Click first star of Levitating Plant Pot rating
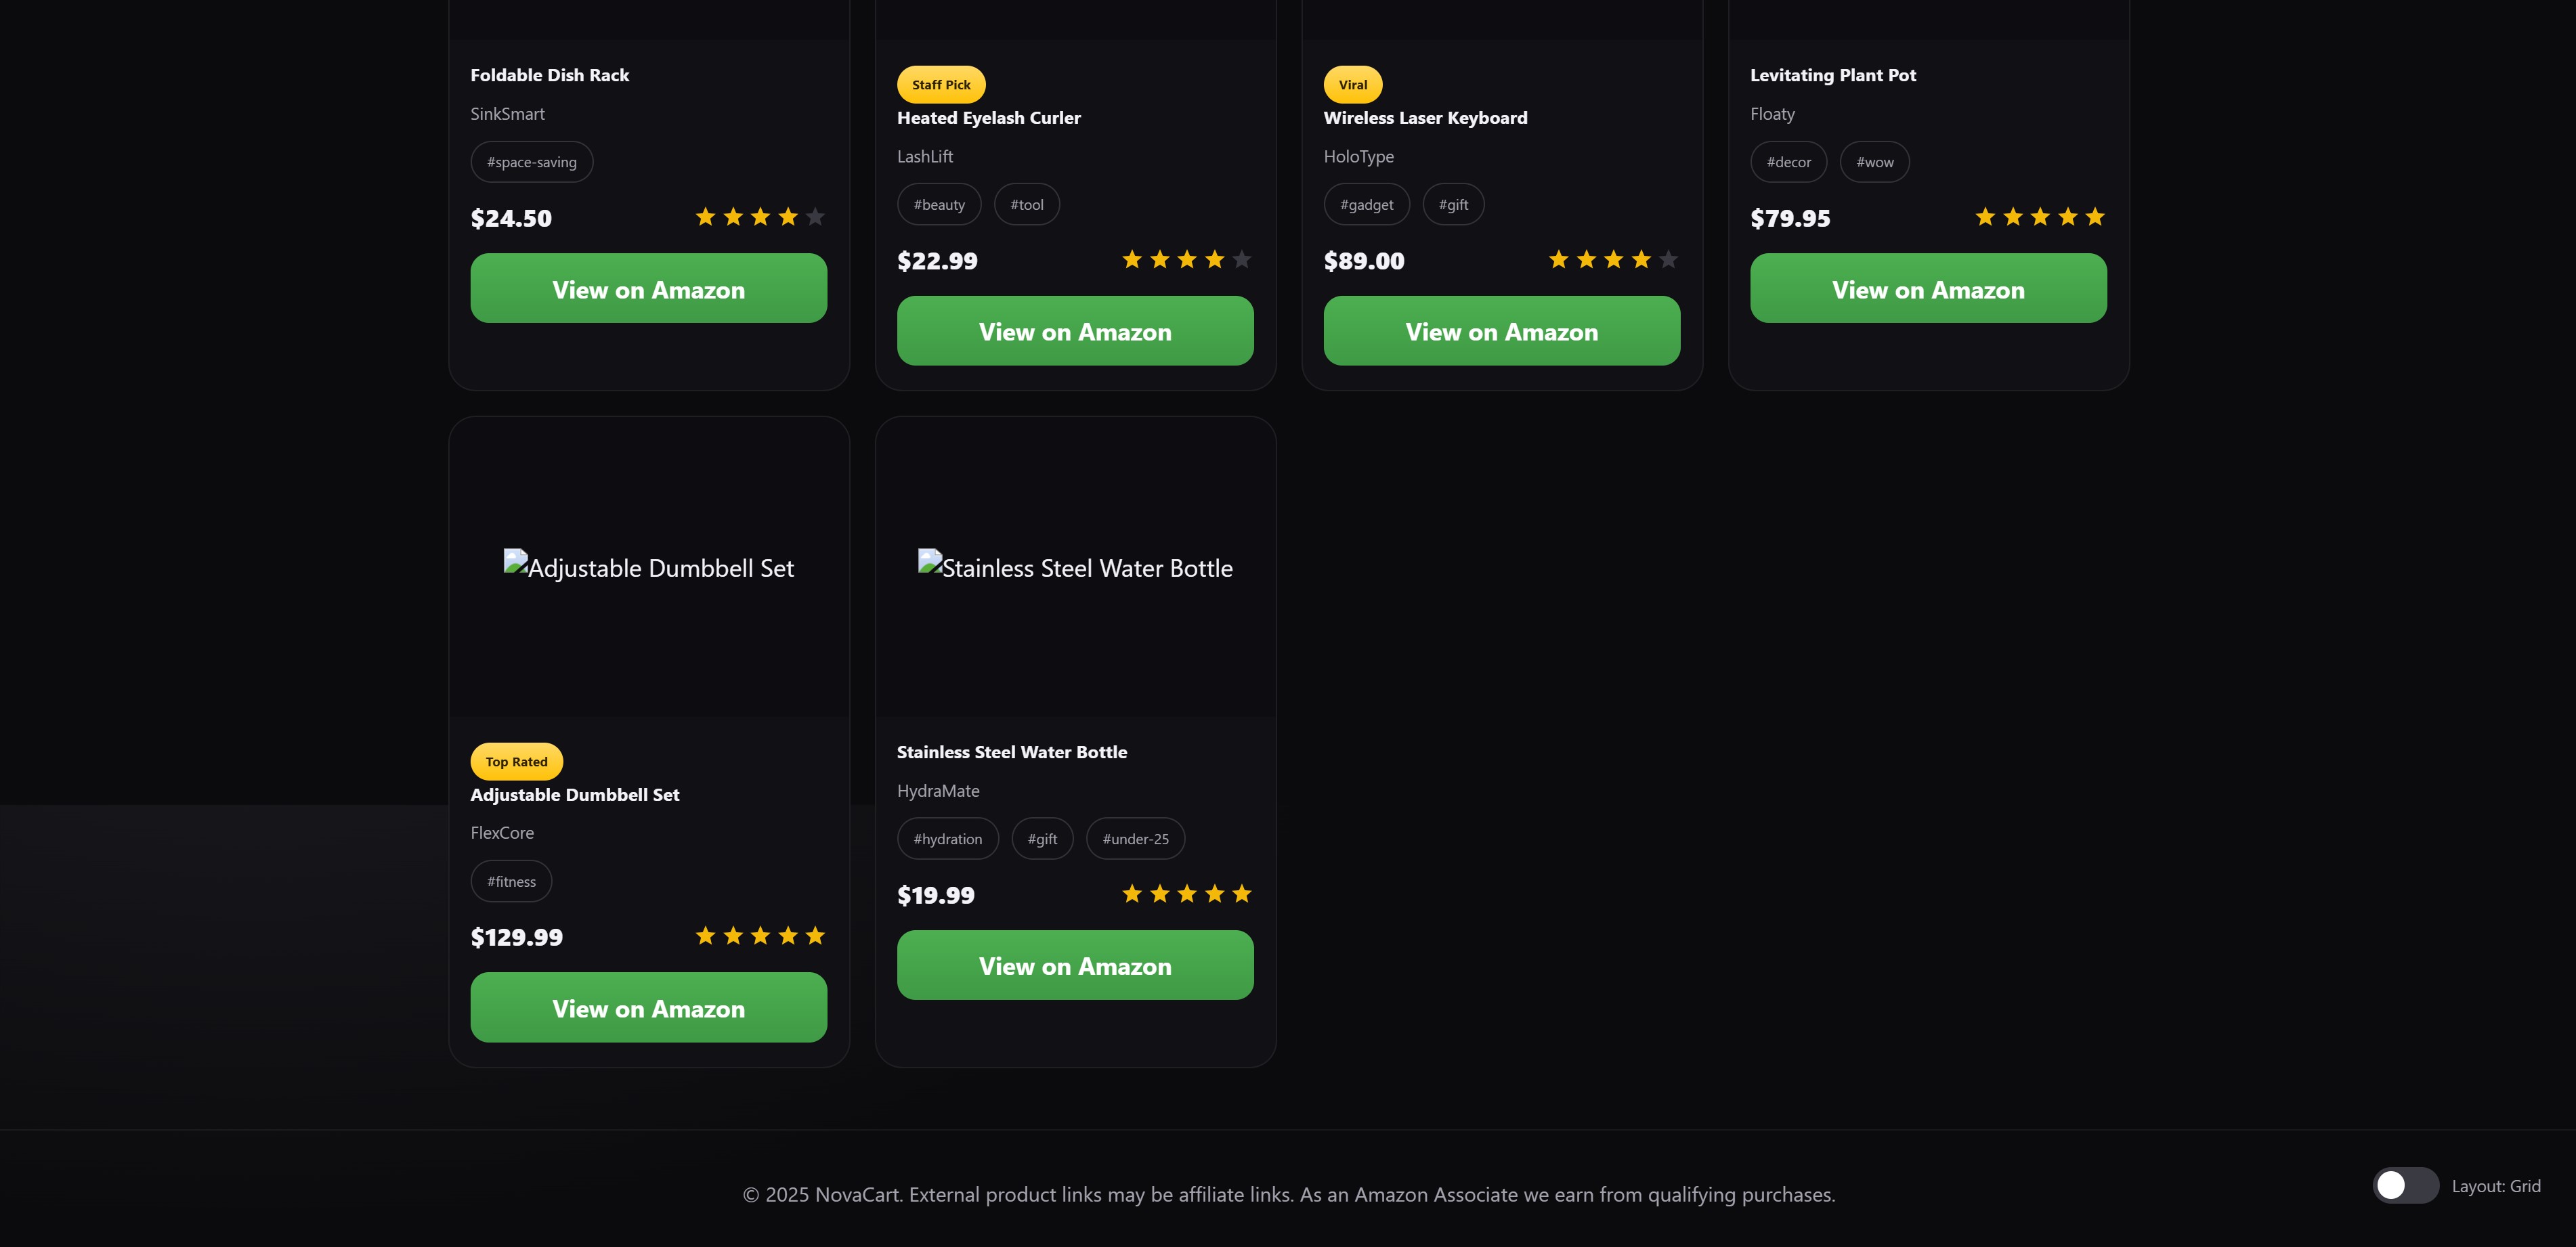This screenshot has height=1247, width=2576. tap(1985, 217)
